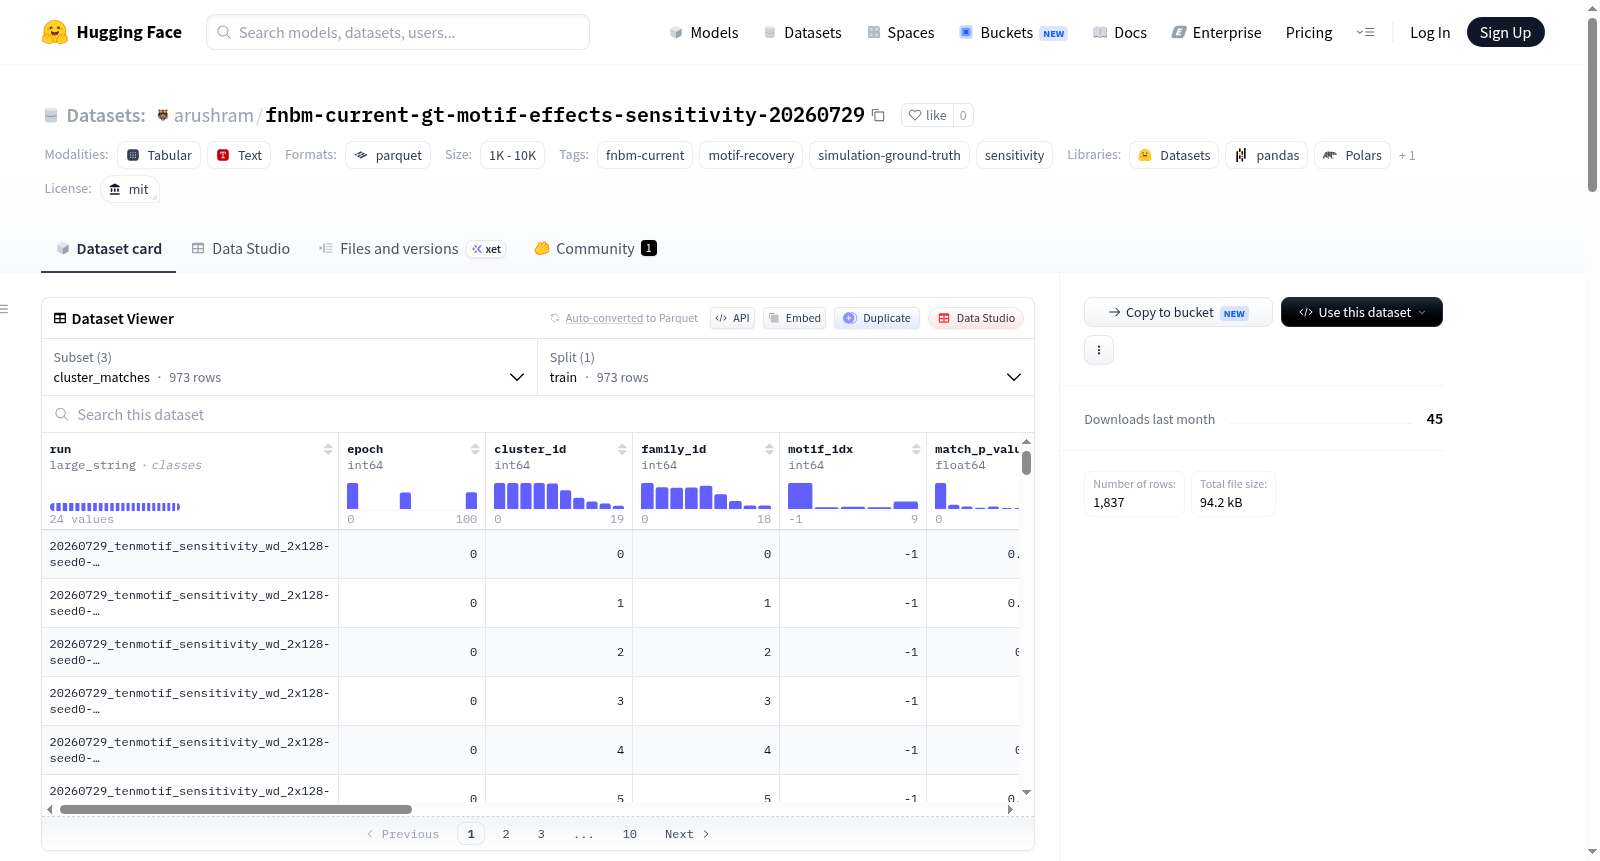Go to page 10 of results
Screen dimensions: 1600x861
(x=630, y=834)
